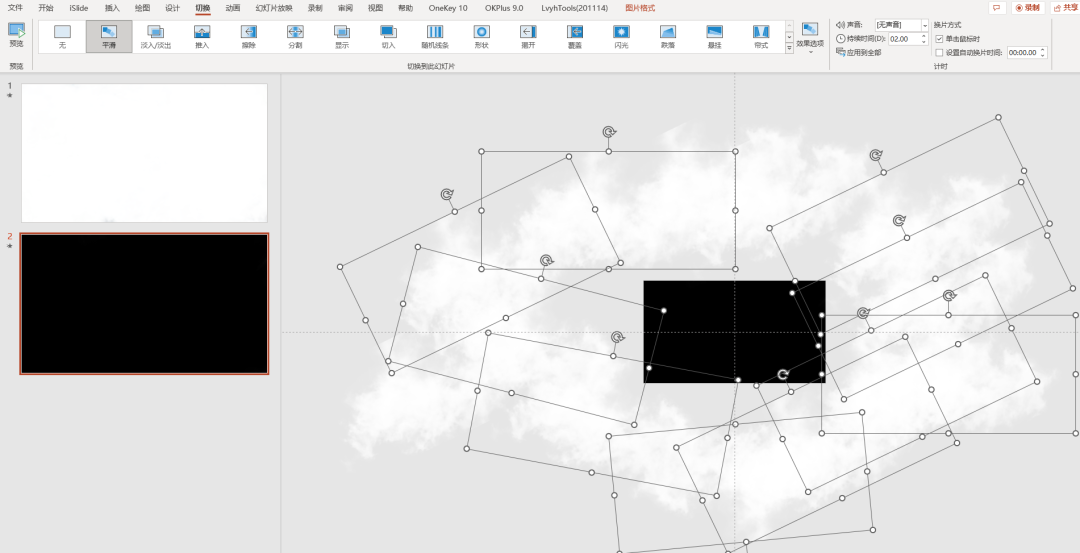Viewport: 1080px width, 553px height.
Task: Apply the 随机线条 random bars transition
Action: (x=435, y=36)
